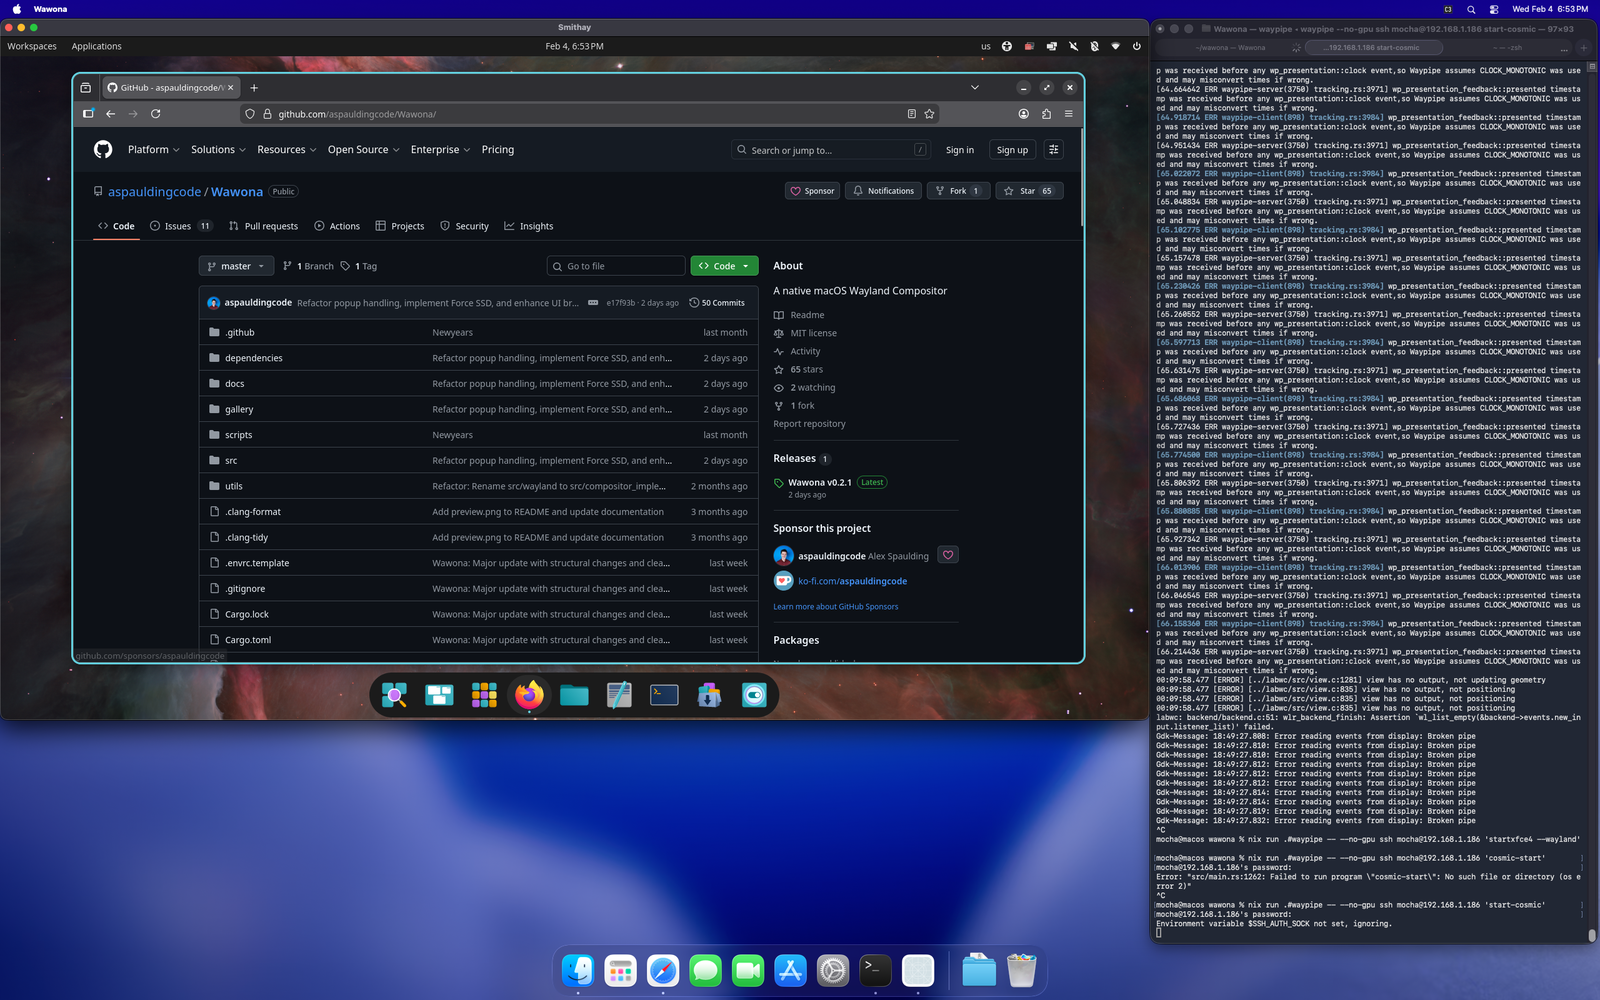Viewport: 1600px width, 1000px height.
Task: Open the green Code dropdown
Action: point(724,266)
